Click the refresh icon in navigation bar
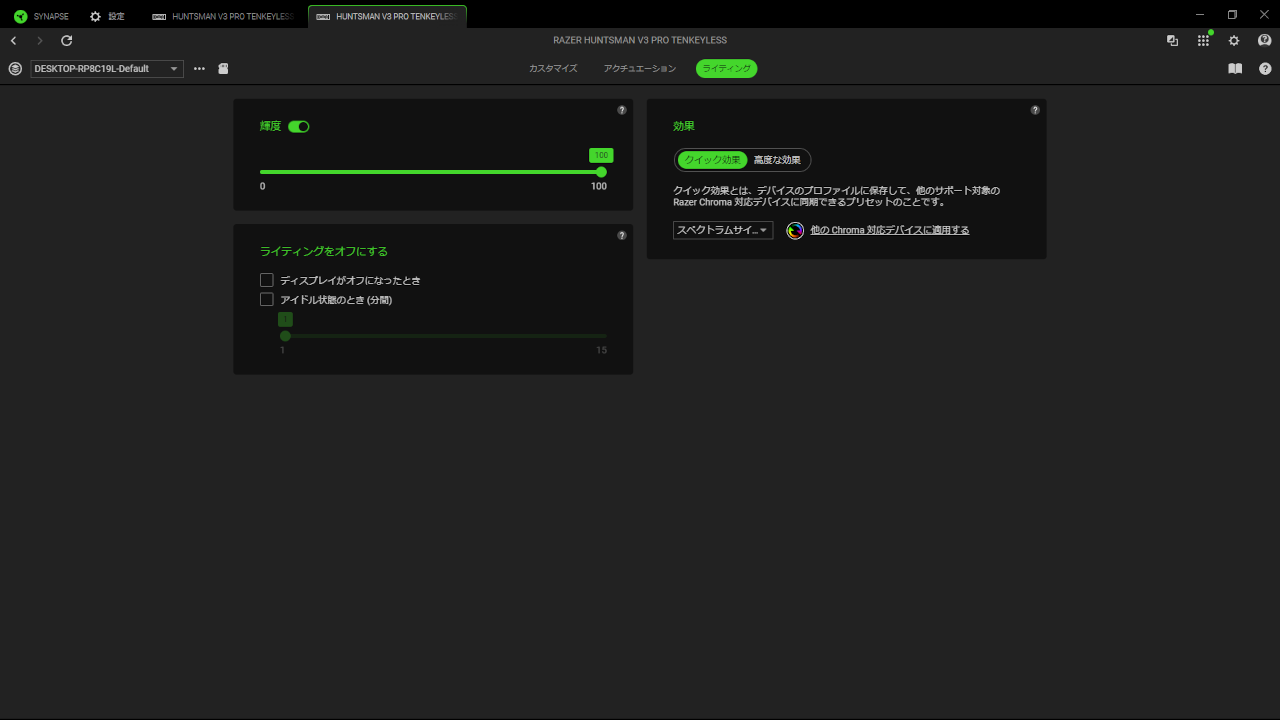1280x720 pixels. (x=67, y=41)
